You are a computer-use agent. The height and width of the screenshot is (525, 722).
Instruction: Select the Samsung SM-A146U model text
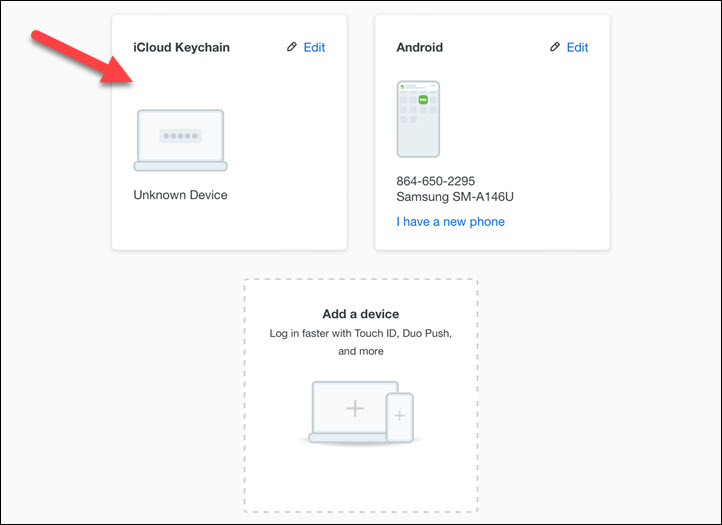(455, 197)
